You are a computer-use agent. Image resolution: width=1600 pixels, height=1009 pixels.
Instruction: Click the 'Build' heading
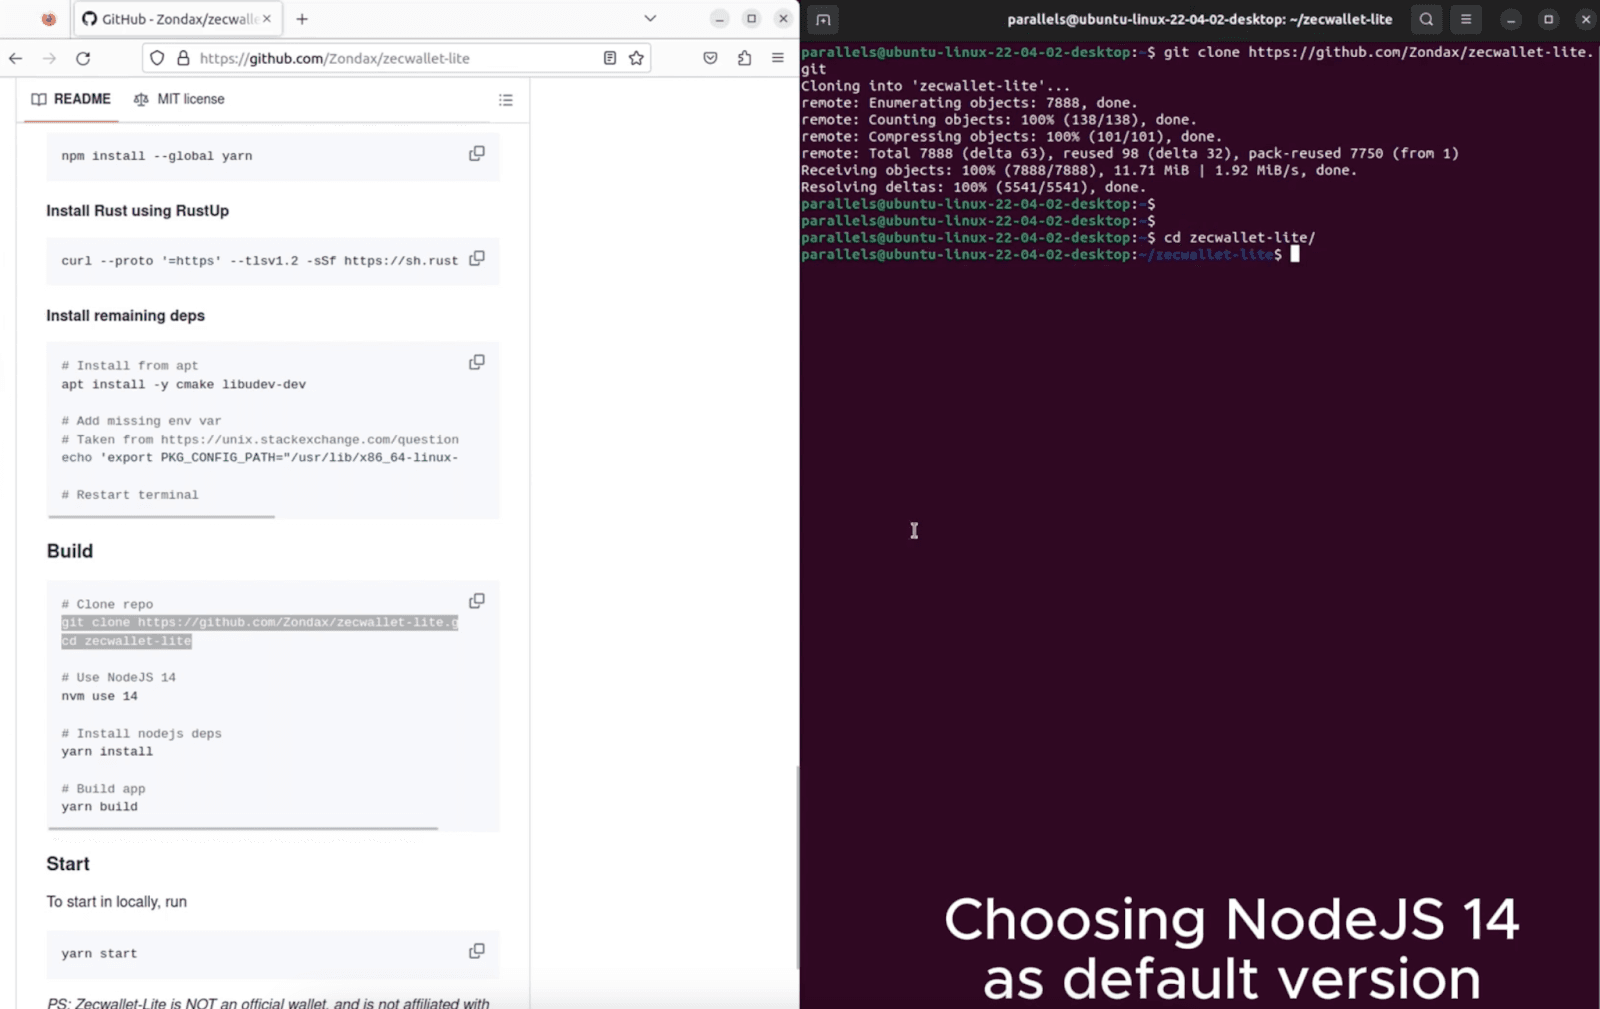[69, 551]
